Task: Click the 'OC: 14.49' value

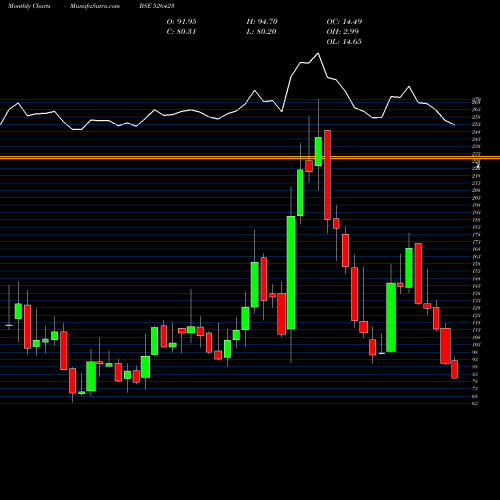Action: [x=344, y=22]
